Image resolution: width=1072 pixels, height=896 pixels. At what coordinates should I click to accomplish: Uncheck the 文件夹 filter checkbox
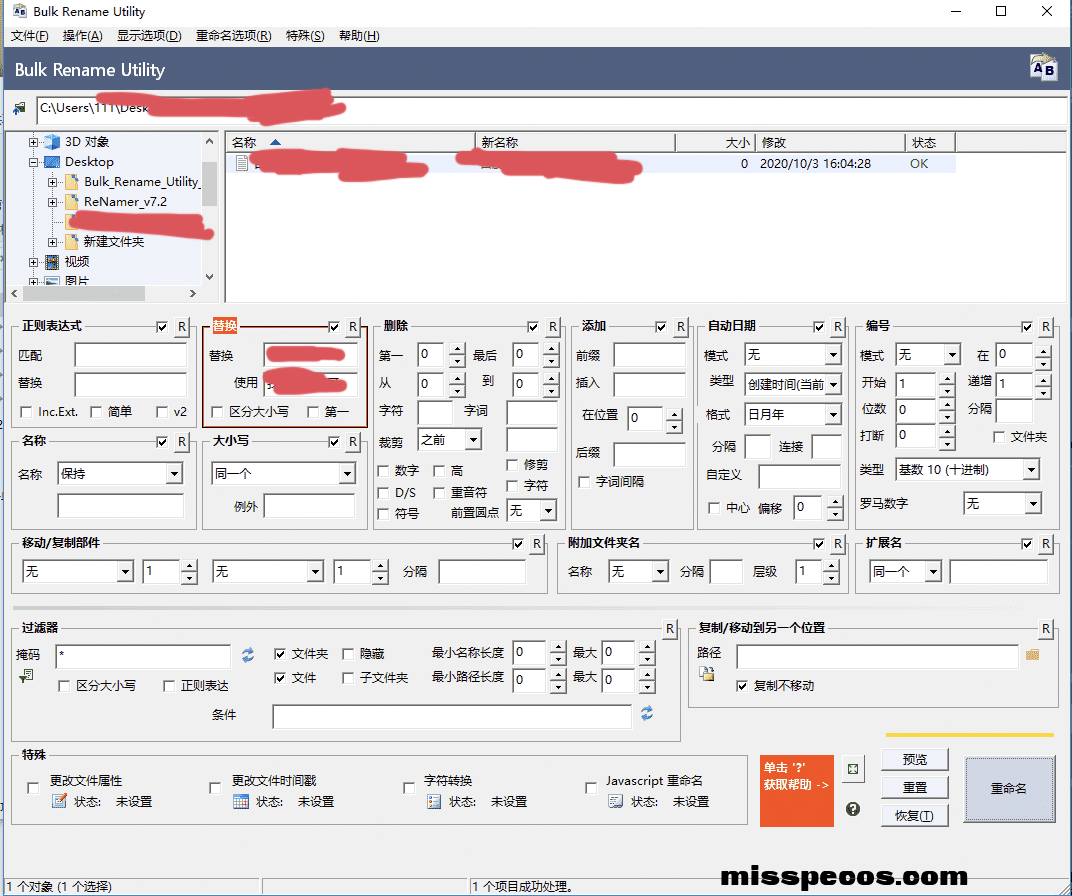280,654
